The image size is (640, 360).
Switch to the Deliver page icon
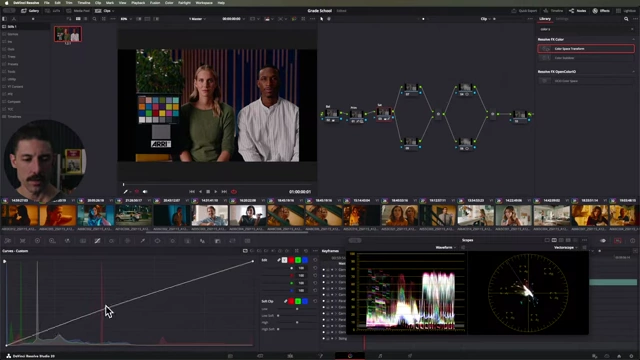point(410,356)
